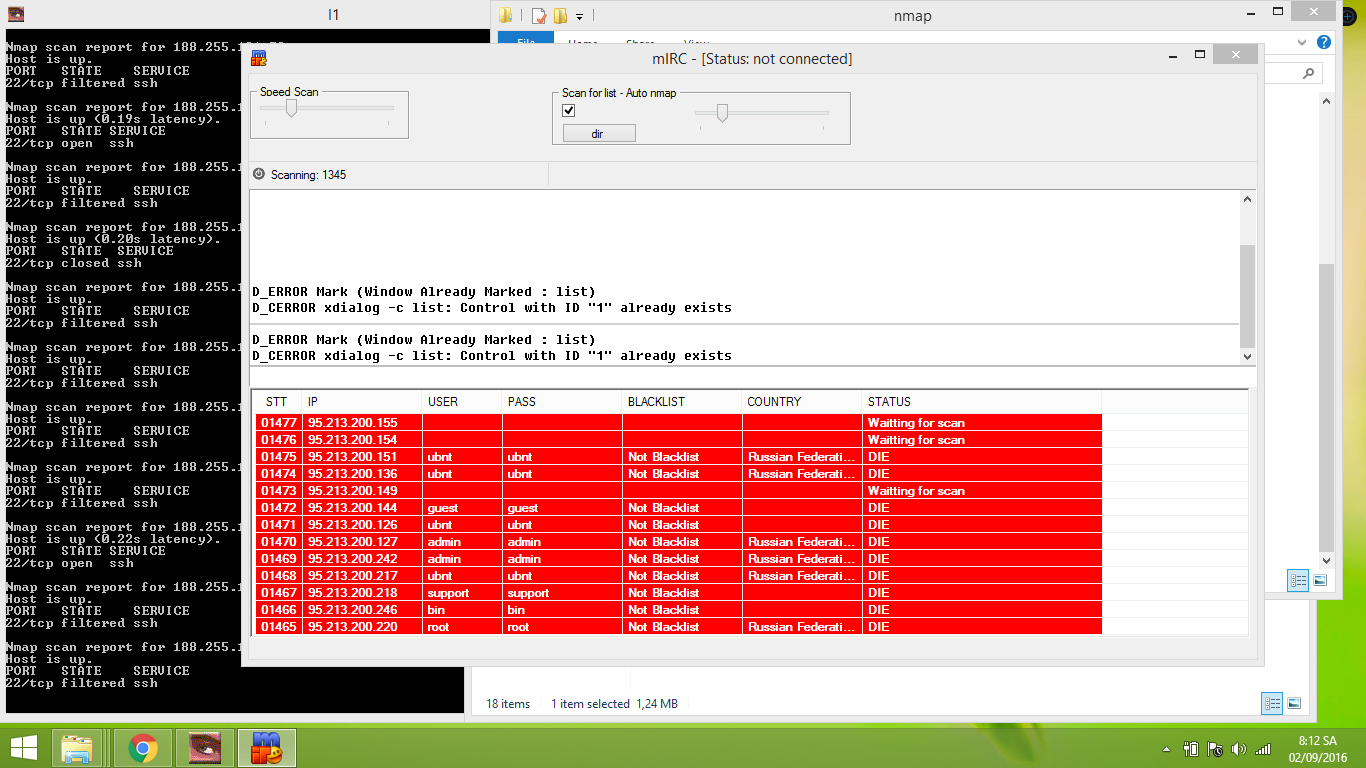
Task: Open File Explorer from the taskbar
Action: (78, 748)
